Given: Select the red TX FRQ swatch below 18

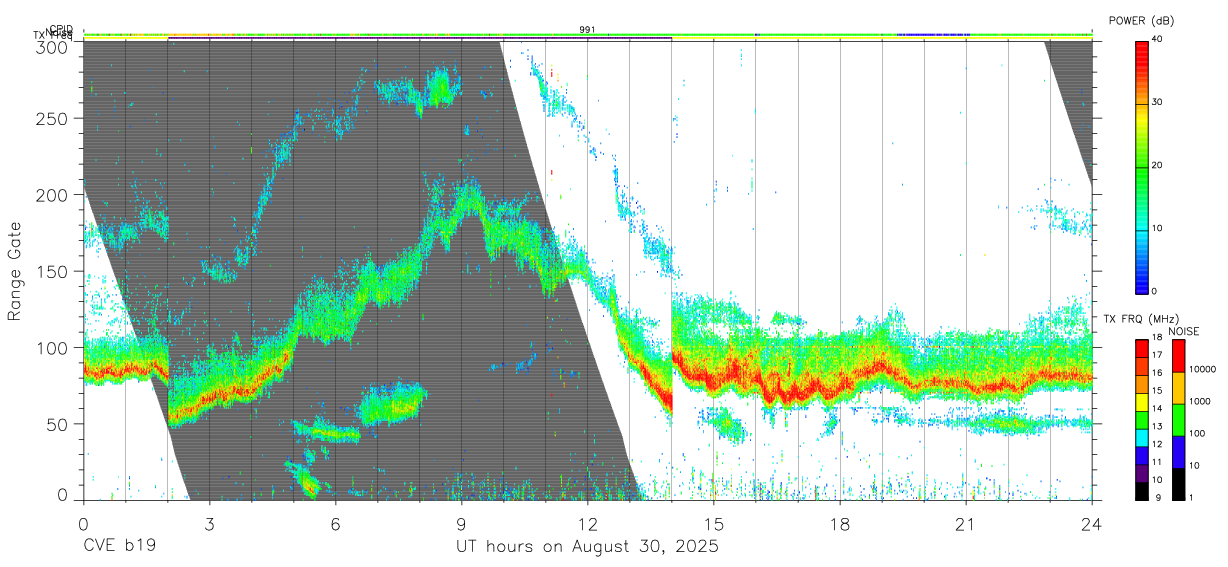Looking at the screenshot, I should tap(1143, 348).
